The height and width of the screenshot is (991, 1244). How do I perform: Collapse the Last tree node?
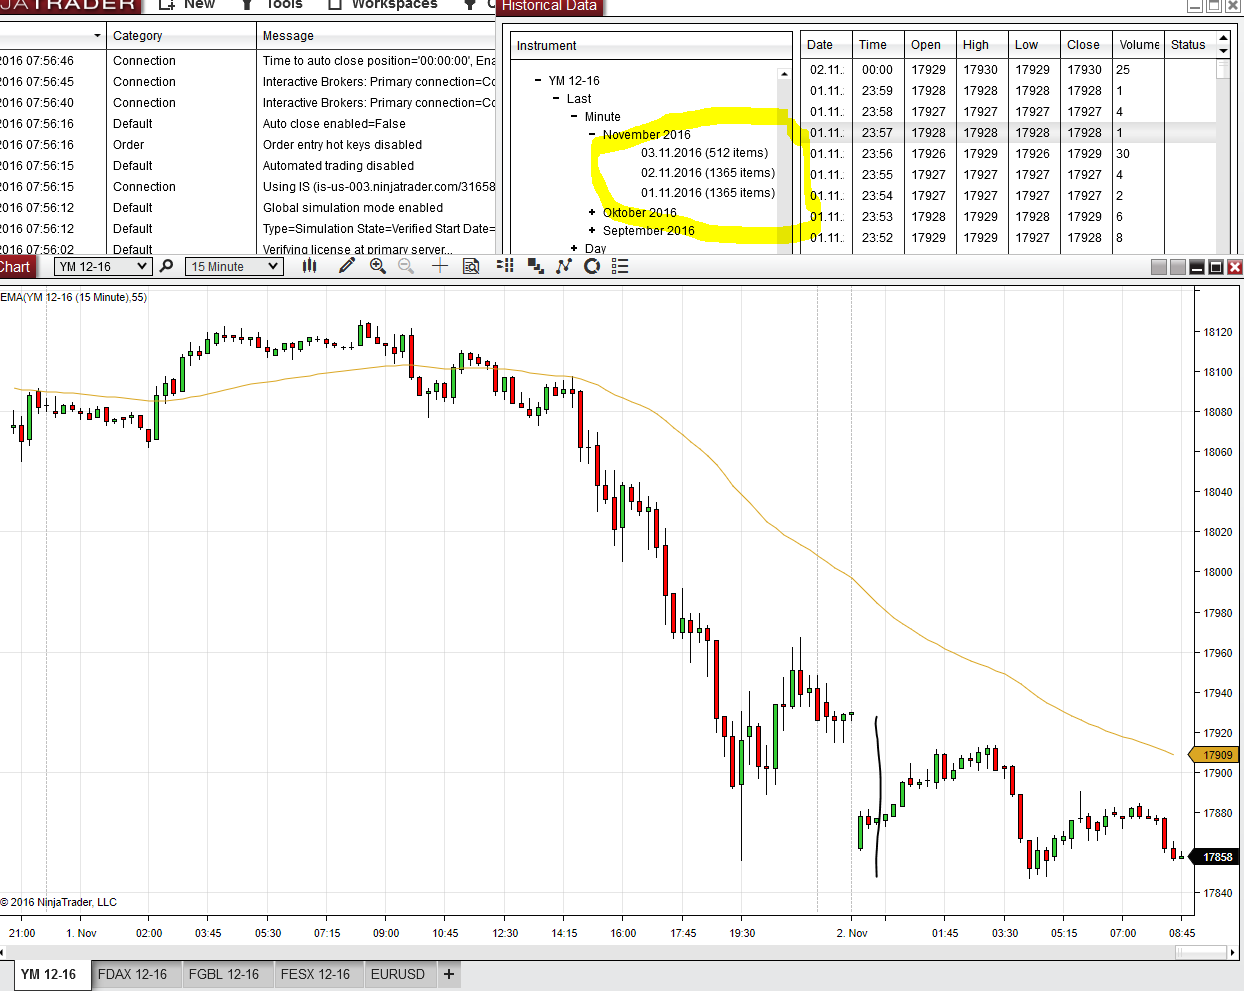(556, 99)
